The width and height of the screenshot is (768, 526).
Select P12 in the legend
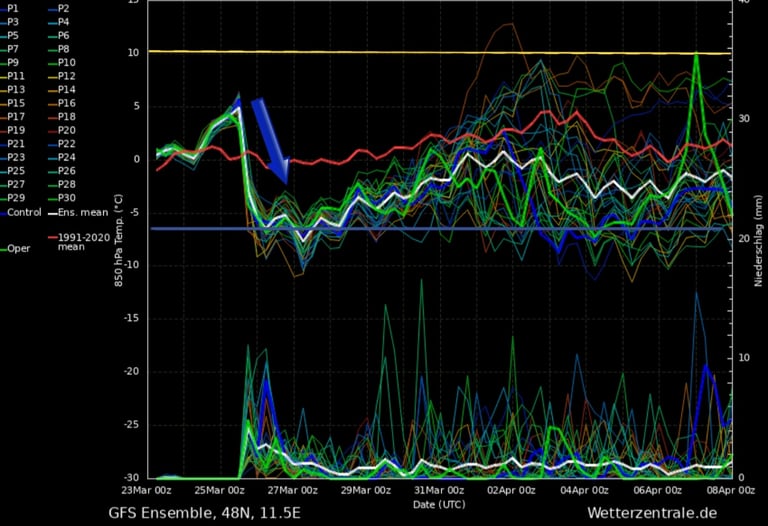[67, 76]
